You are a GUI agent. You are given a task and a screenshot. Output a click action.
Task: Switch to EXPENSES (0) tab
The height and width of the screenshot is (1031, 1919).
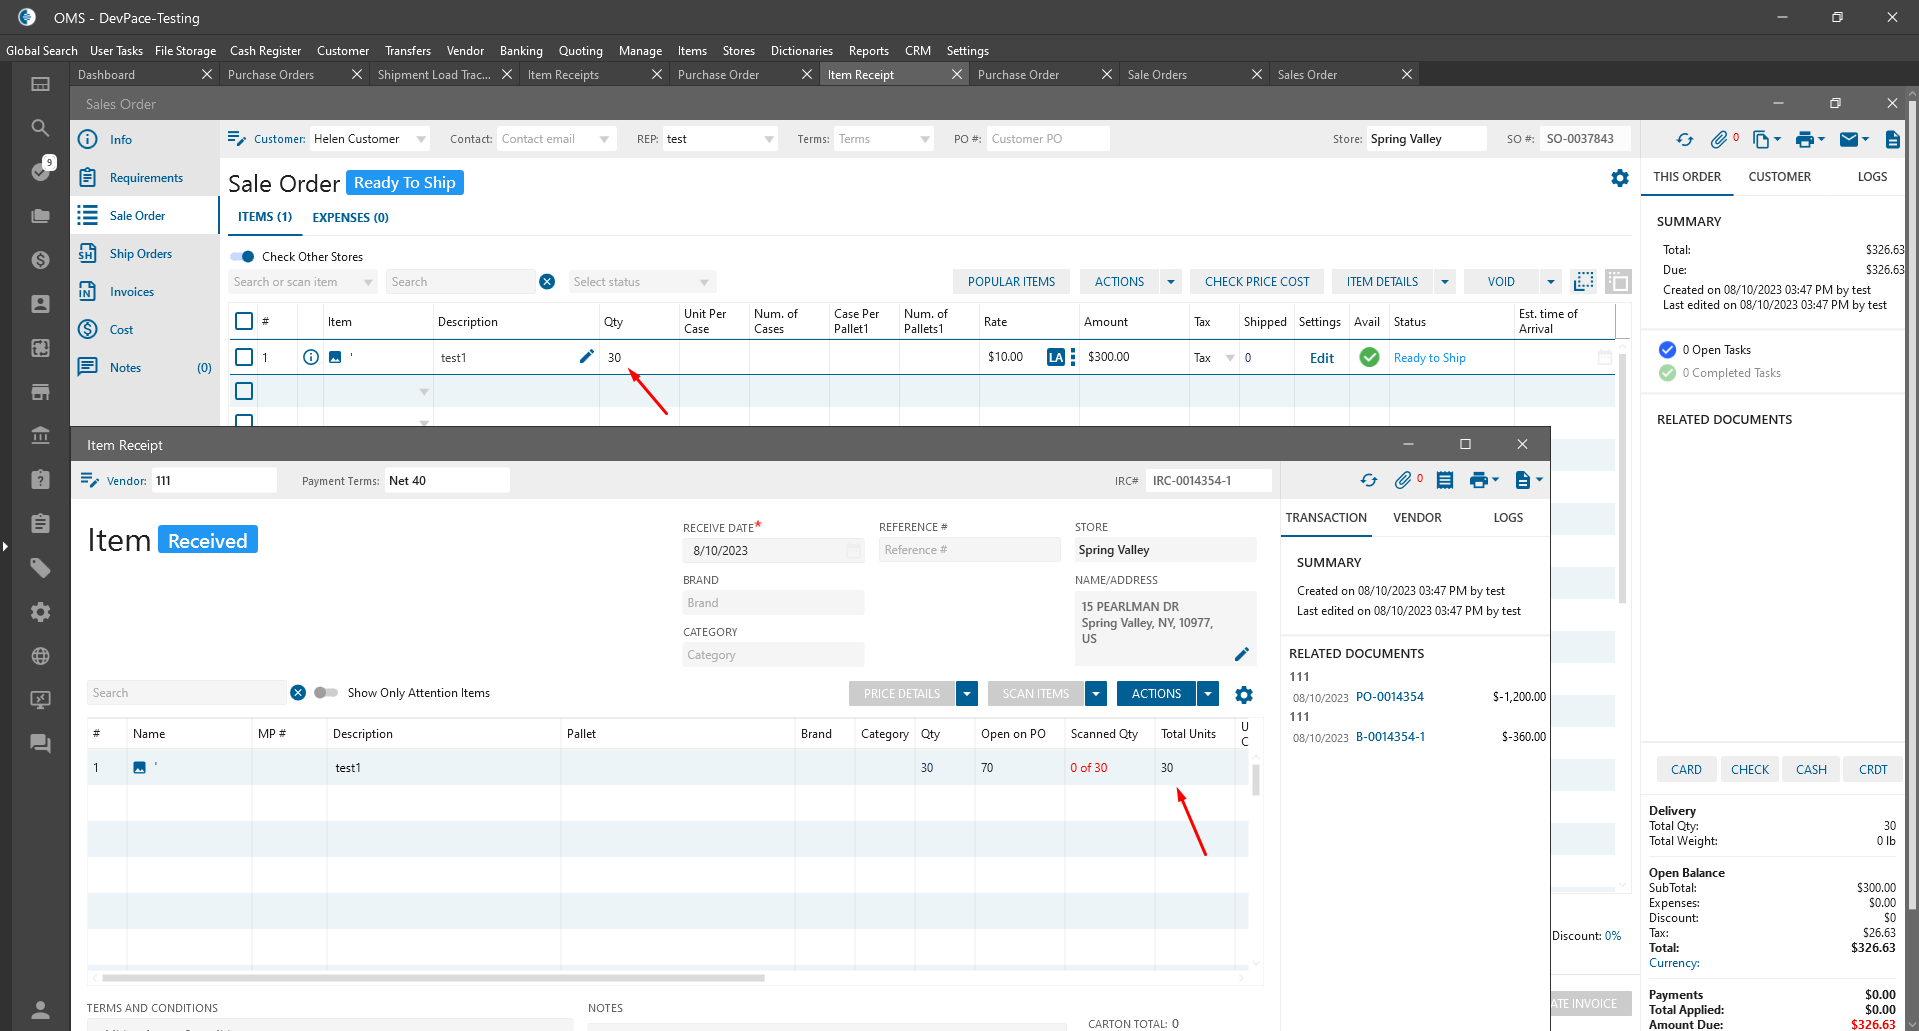[x=350, y=217]
